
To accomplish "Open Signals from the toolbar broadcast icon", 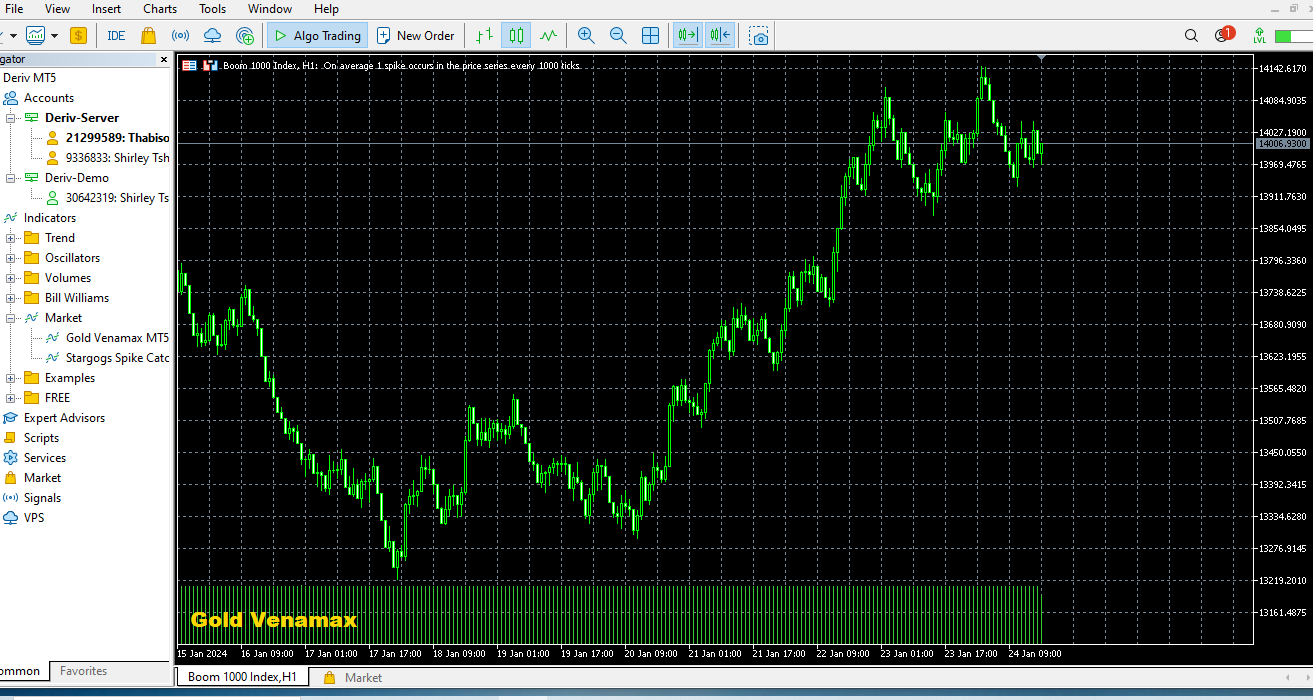I will (x=181, y=35).
